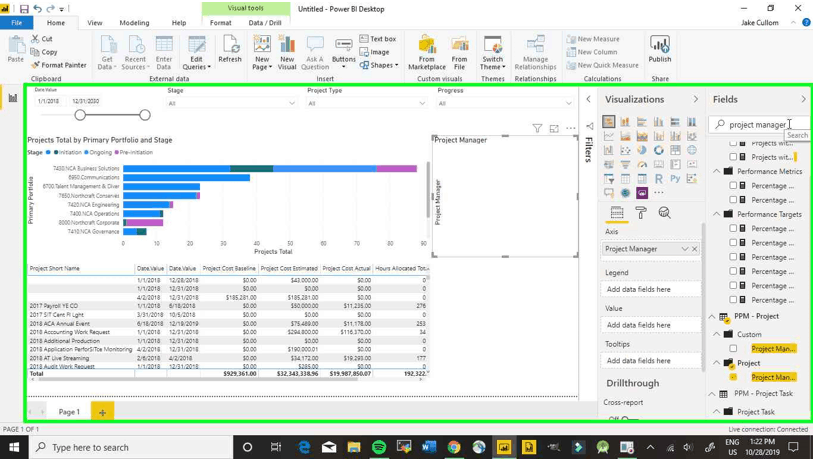Insert a Text box
This screenshot has height=460, width=814.
(378, 39)
